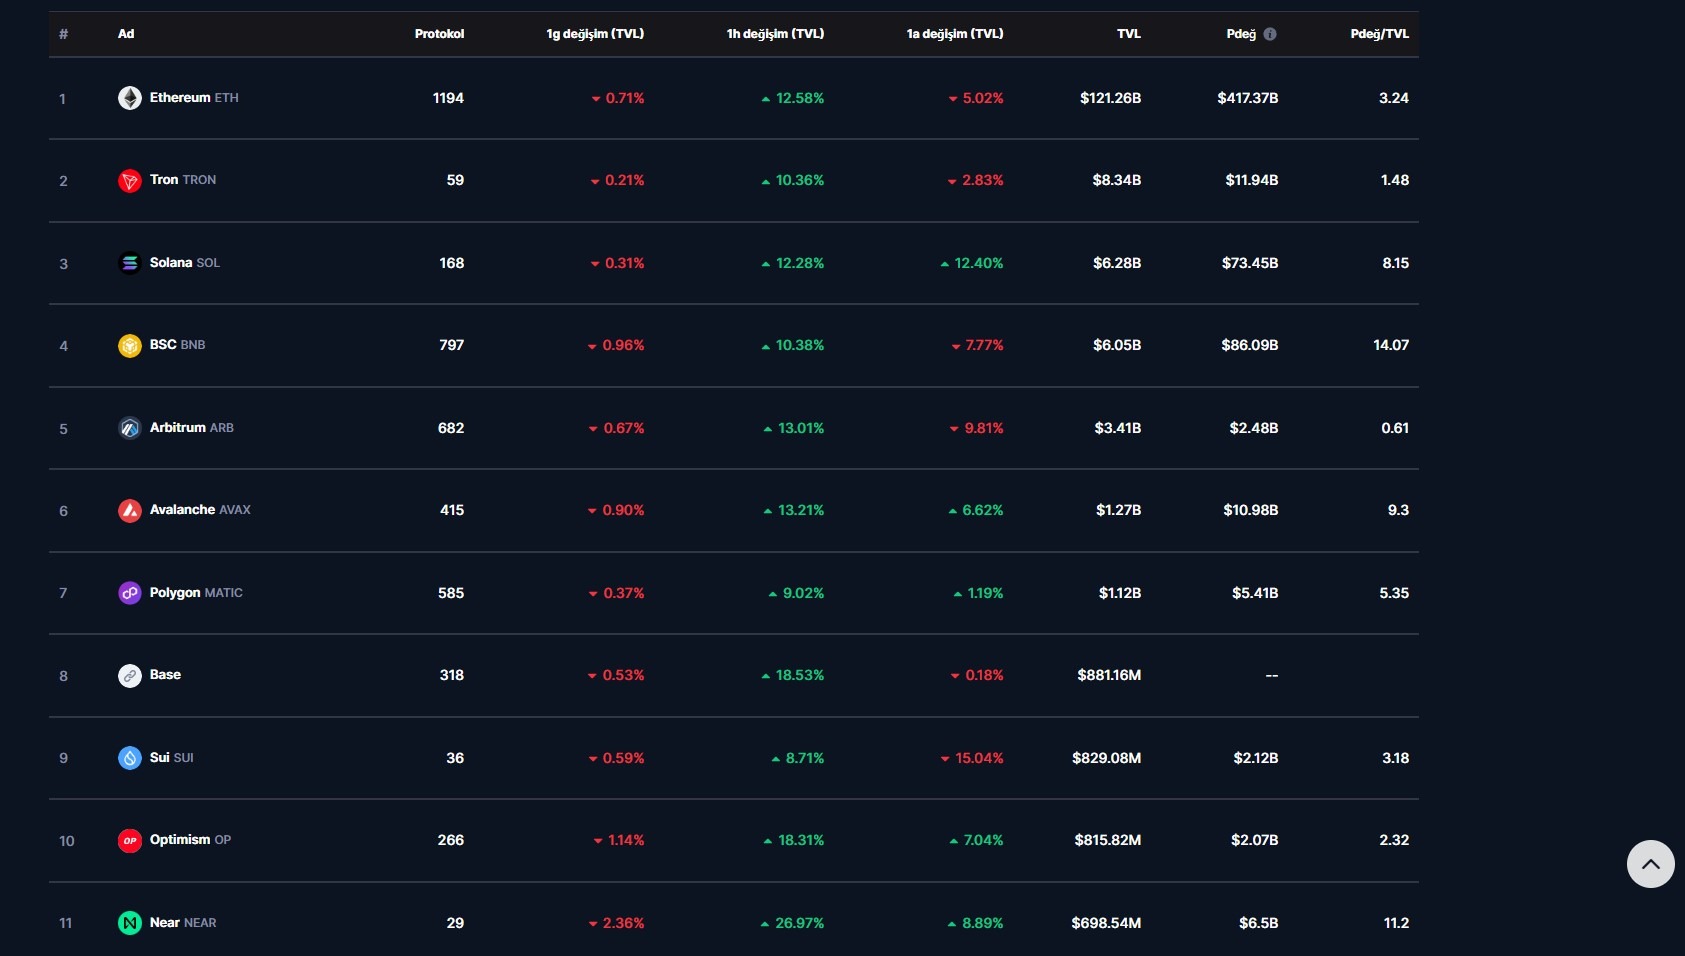Open the BSC BNB chain link
This screenshot has width=1685, height=956.
[x=178, y=345]
